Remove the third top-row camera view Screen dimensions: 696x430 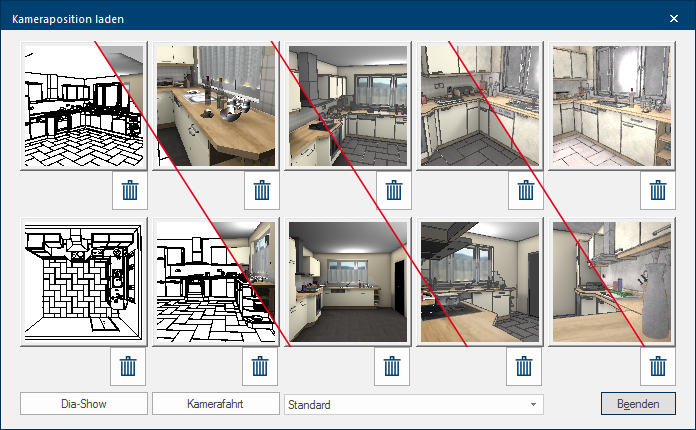[393, 190]
